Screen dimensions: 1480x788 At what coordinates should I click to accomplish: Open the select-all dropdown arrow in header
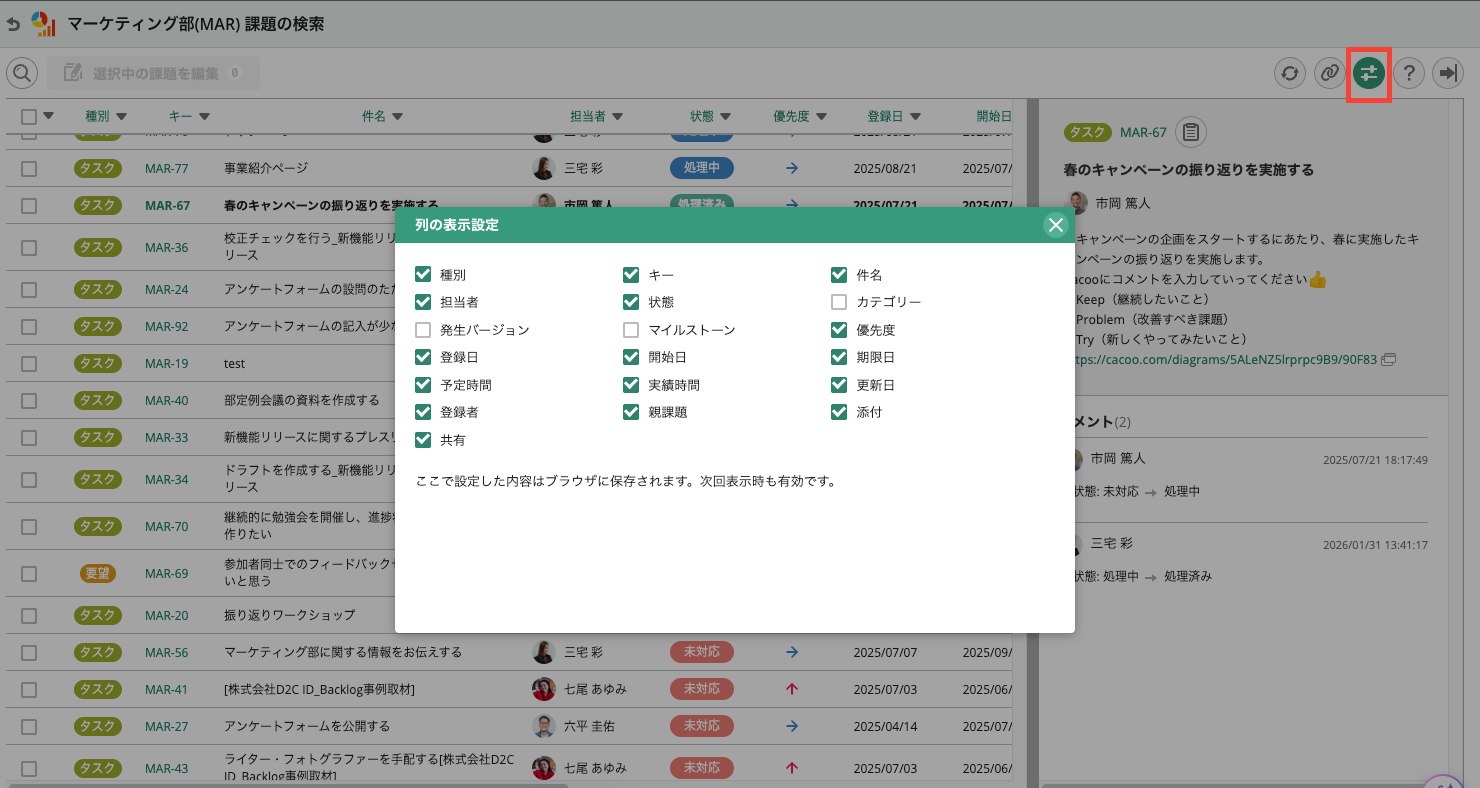48,116
